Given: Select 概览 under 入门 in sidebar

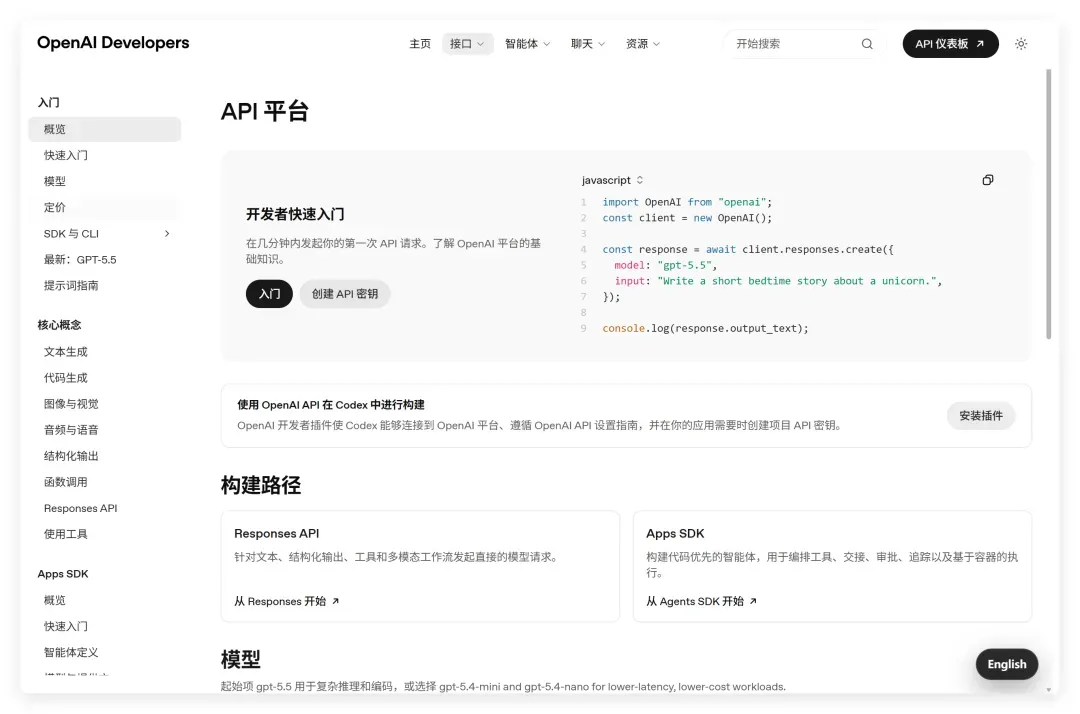Looking at the screenshot, I should pos(105,129).
